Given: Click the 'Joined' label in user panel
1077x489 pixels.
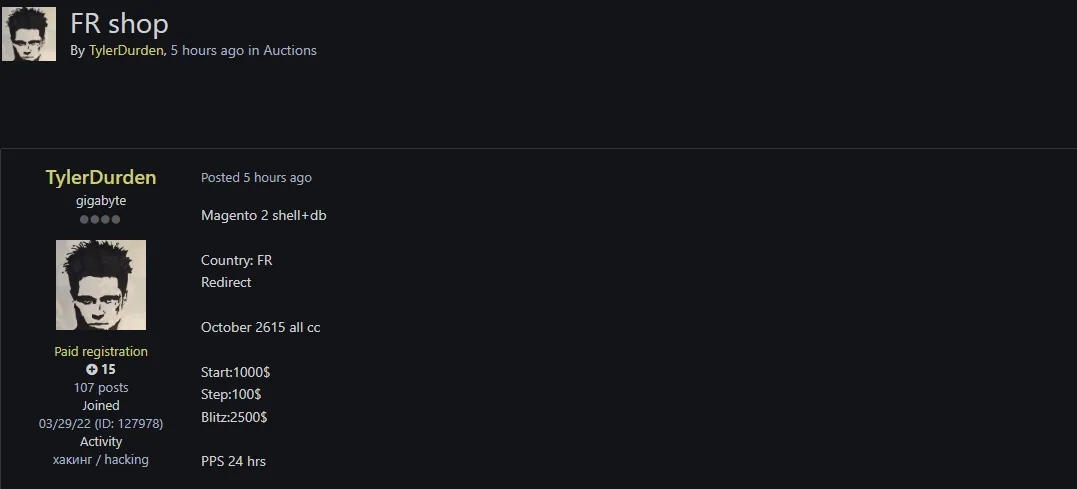Looking at the screenshot, I should [101, 406].
